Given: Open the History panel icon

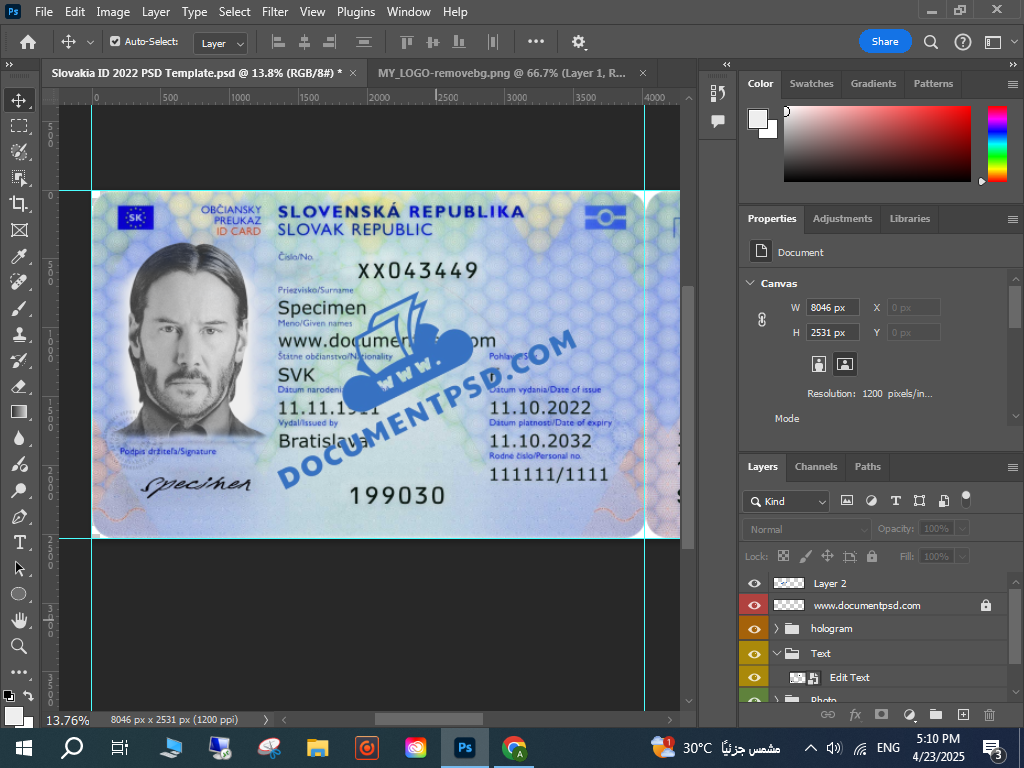Looking at the screenshot, I should 718,93.
